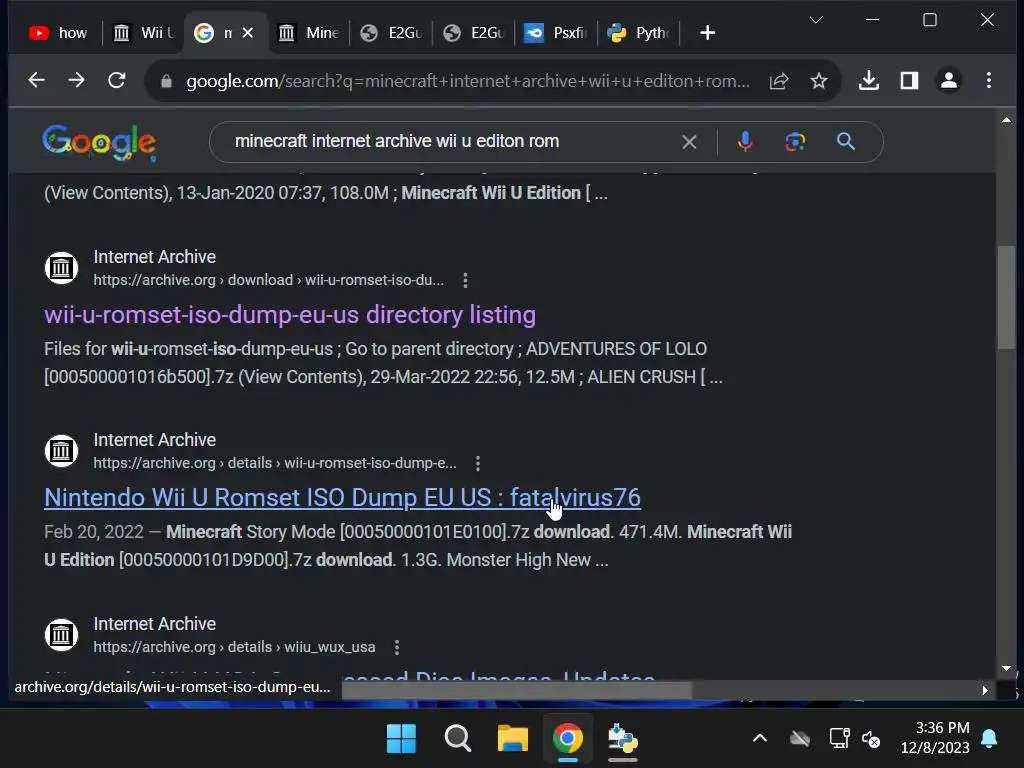Reload the Google search page
The width and height of the screenshot is (1024, 768).
pos(117,80)
